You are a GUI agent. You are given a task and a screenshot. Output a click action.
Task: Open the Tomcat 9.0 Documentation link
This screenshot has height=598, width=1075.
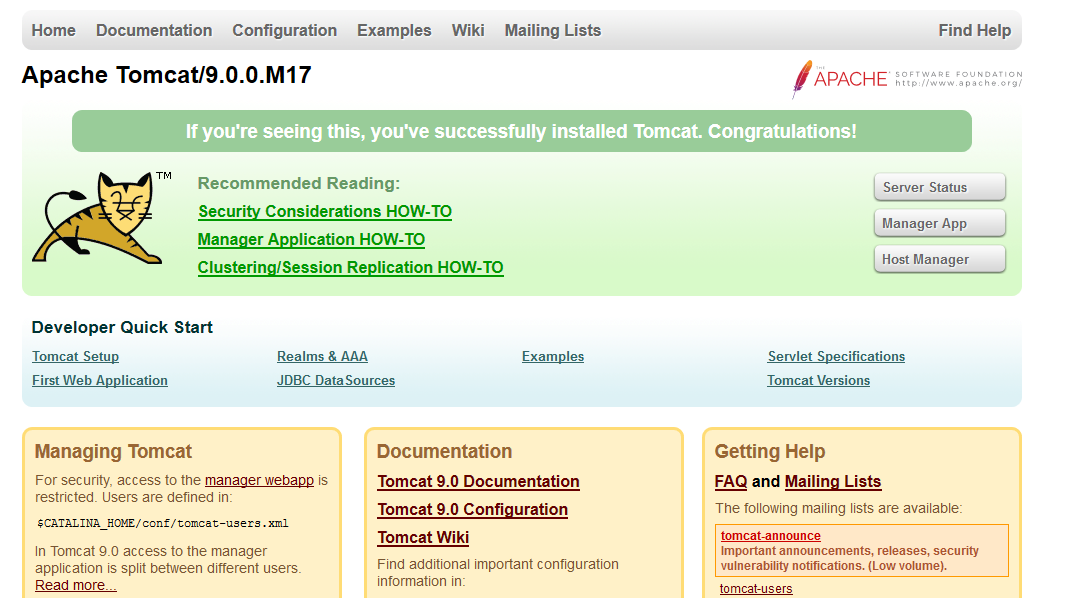[479, 481]
